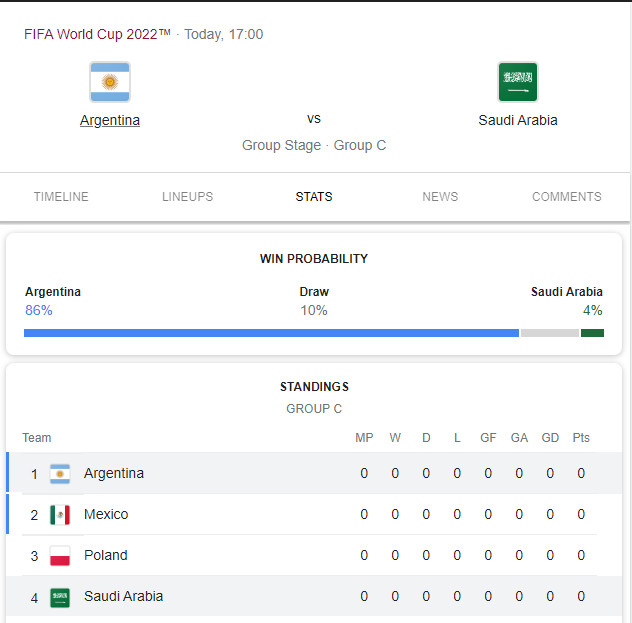Click the Argentina flag in match header
Image resolution: width=632 pixels, height=623 pixels.
click(x=110, y=82)
